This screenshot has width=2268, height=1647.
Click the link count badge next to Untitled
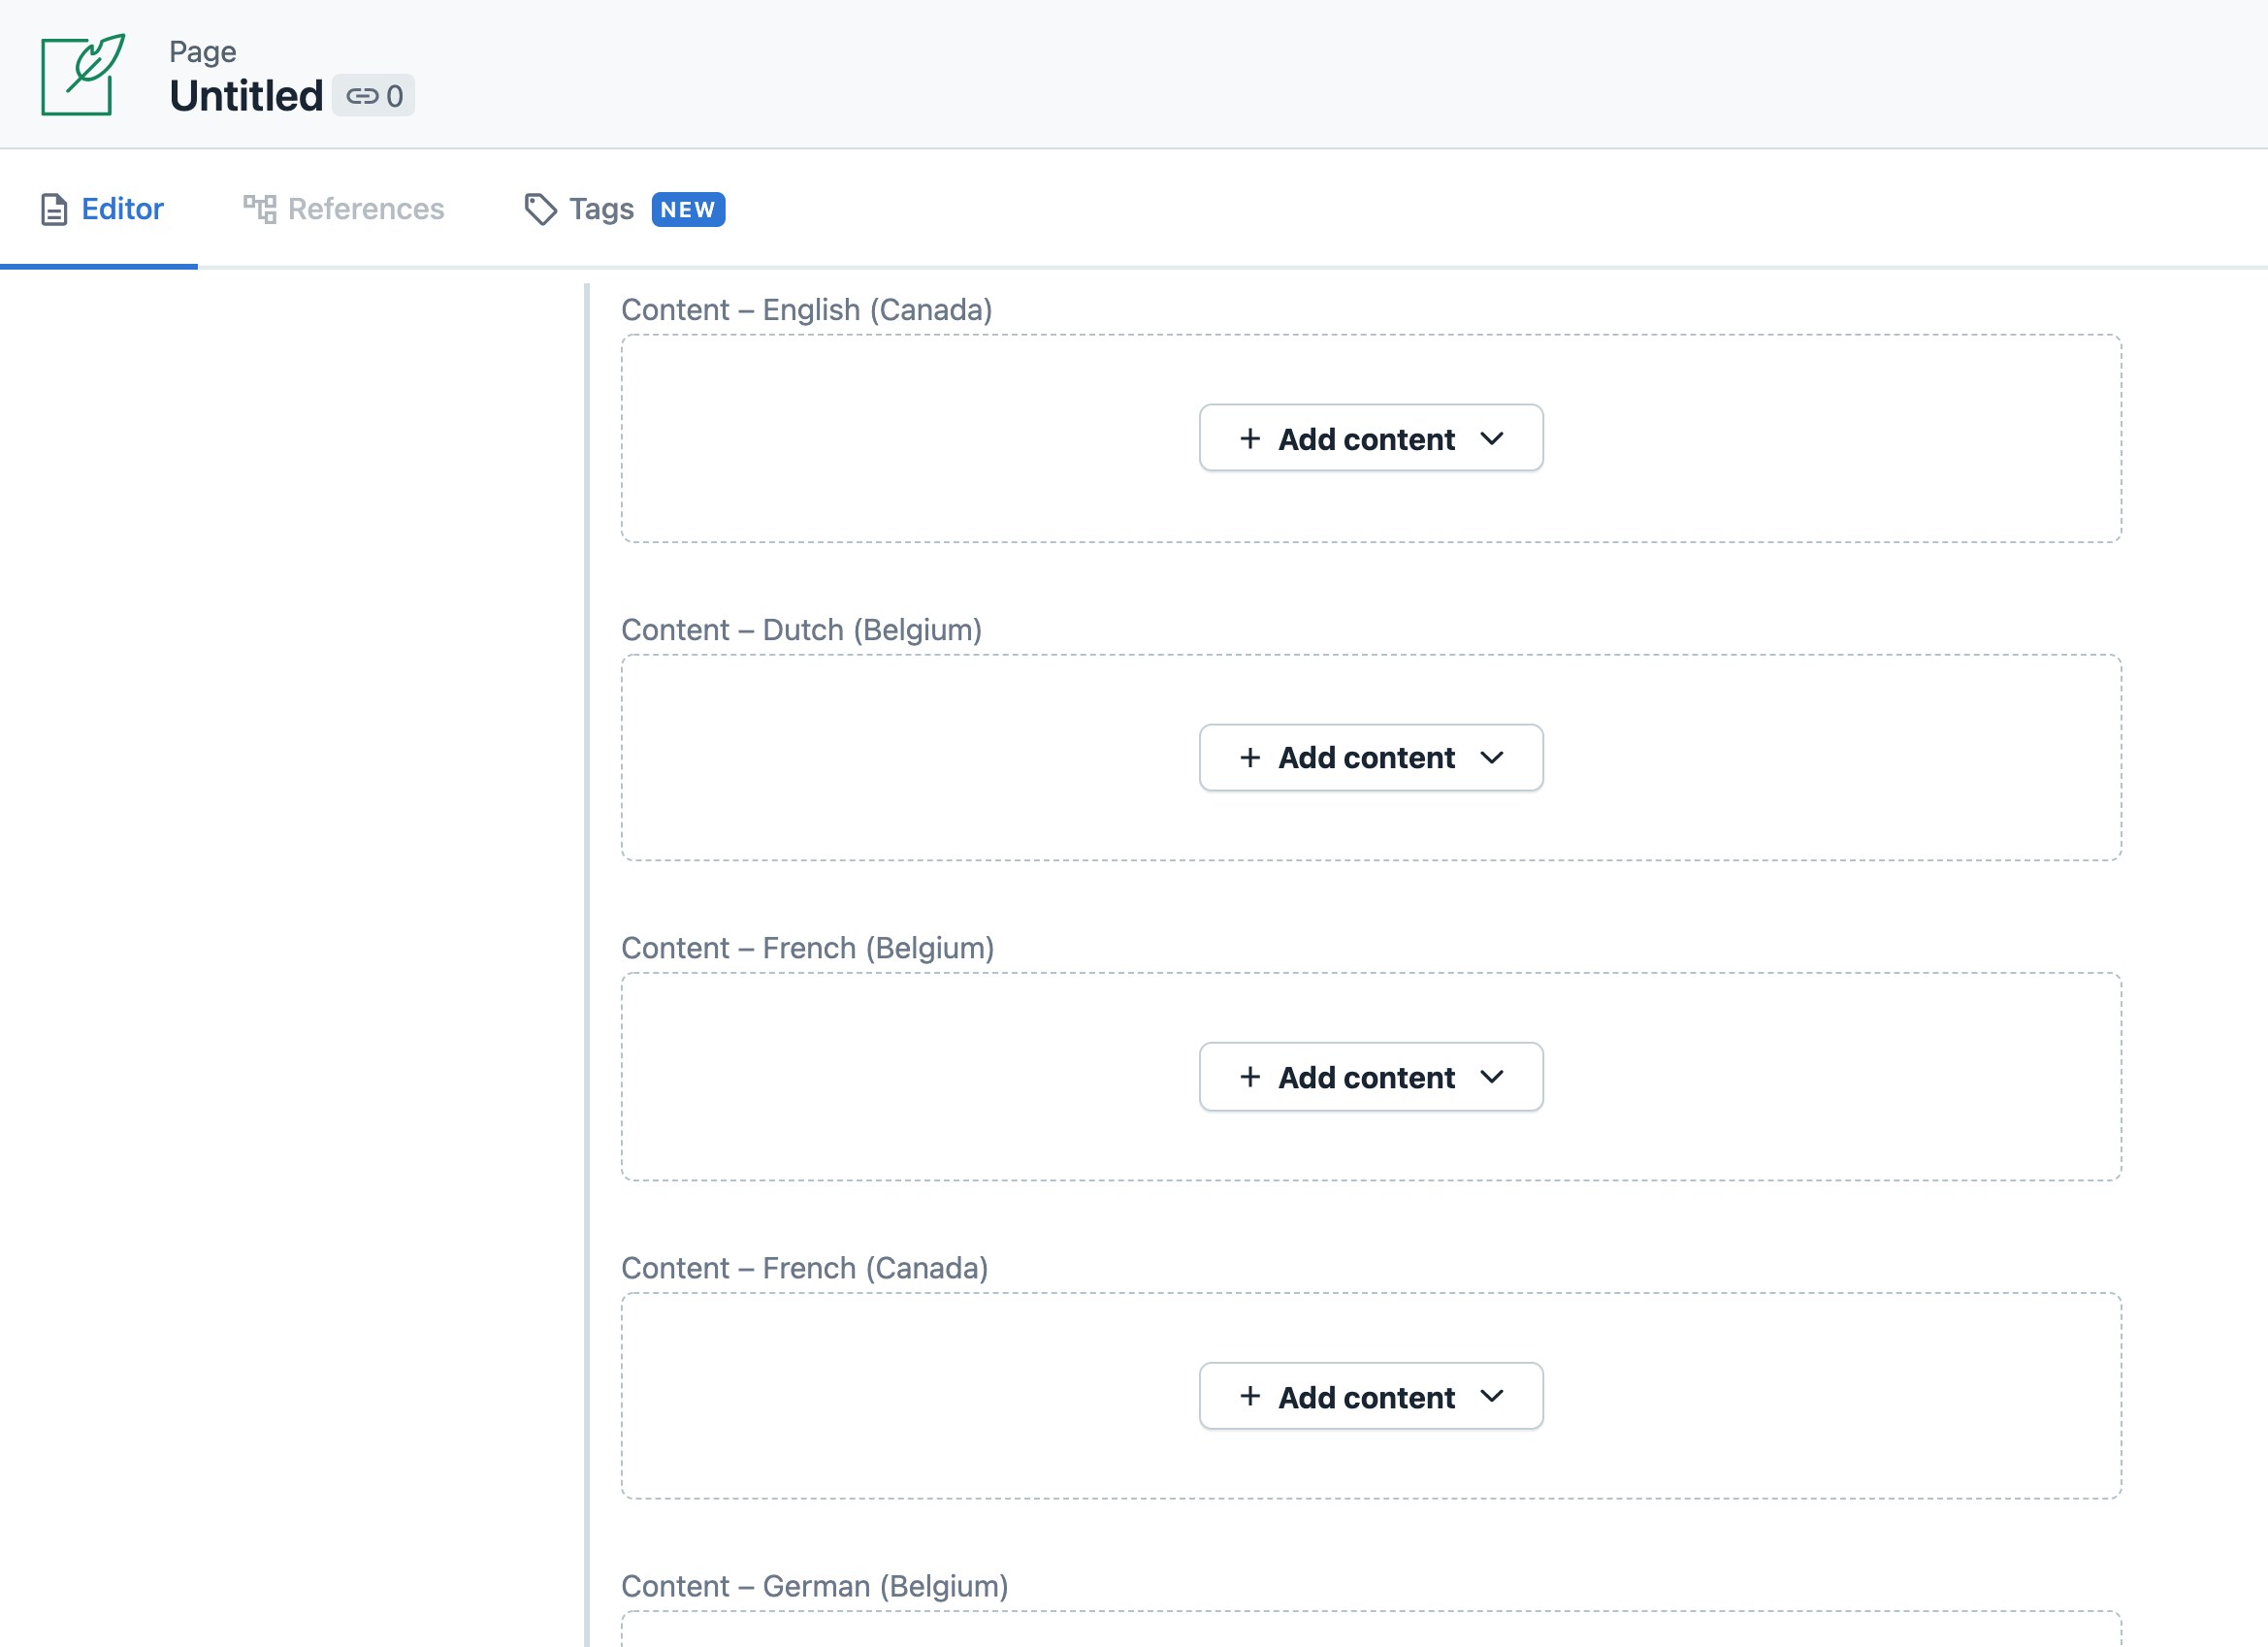374,96
